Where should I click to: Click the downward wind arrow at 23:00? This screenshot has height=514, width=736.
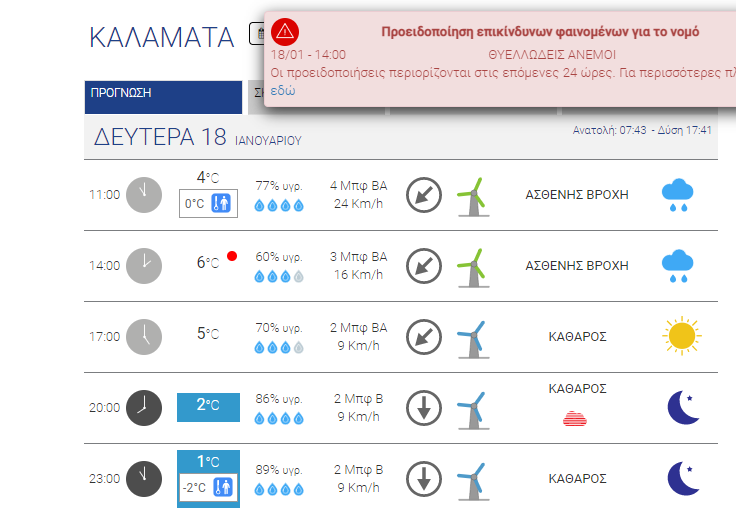pos(424,479)
